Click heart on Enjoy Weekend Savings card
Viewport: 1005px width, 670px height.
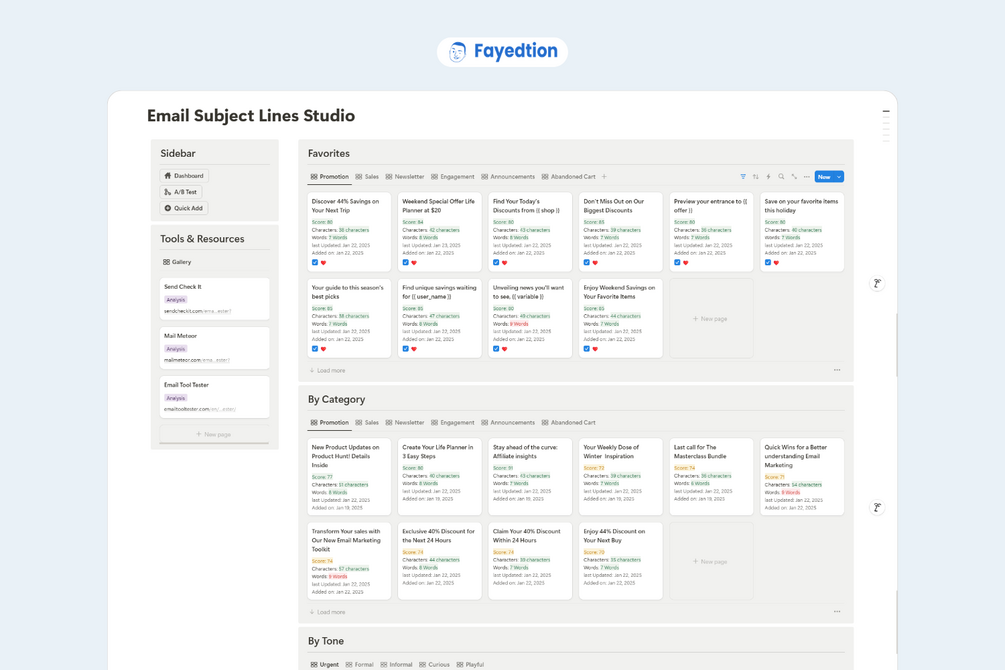(x=595, y=349)
